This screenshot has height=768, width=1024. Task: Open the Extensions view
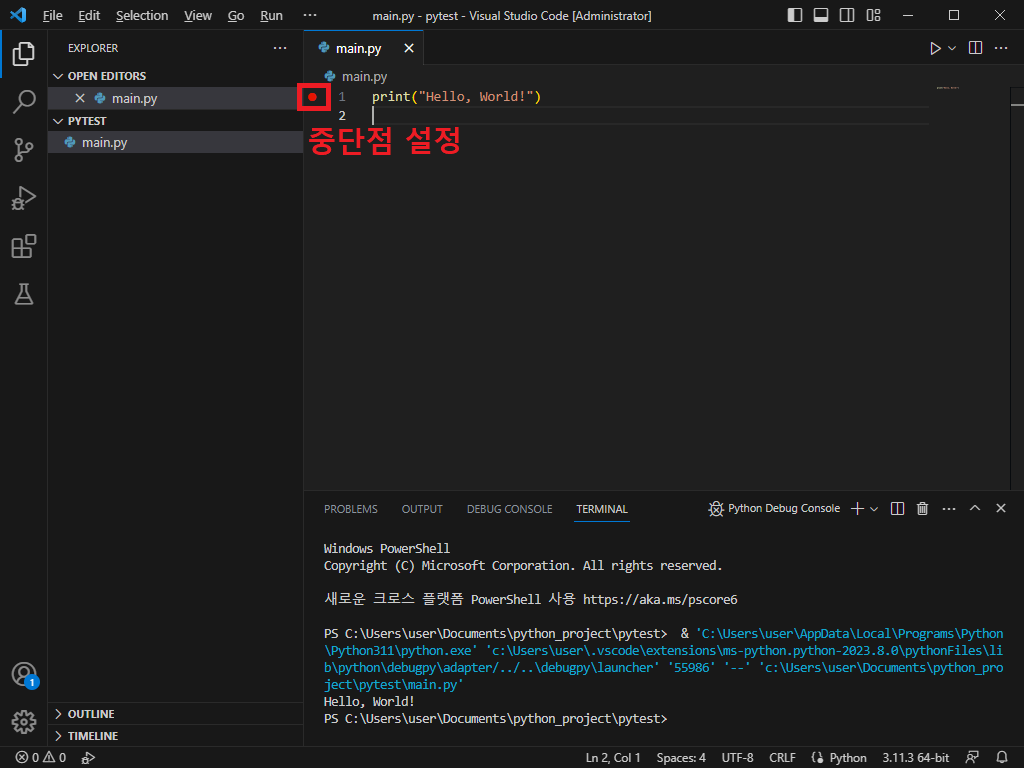(x=24, y=246)
